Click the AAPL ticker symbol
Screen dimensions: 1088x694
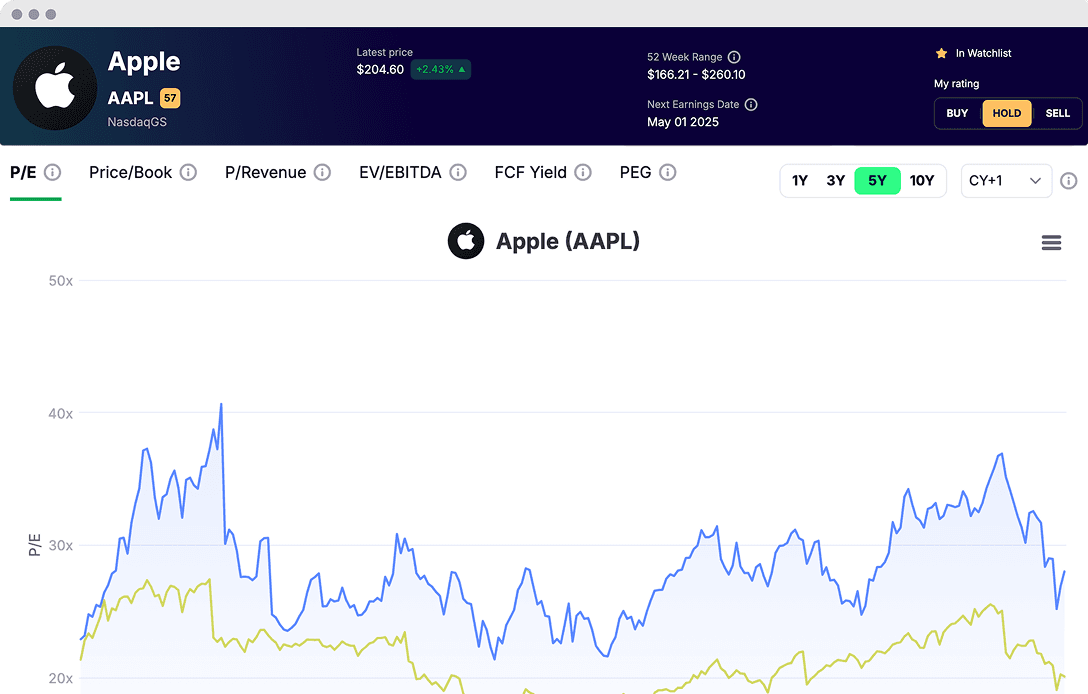[130, 98]
